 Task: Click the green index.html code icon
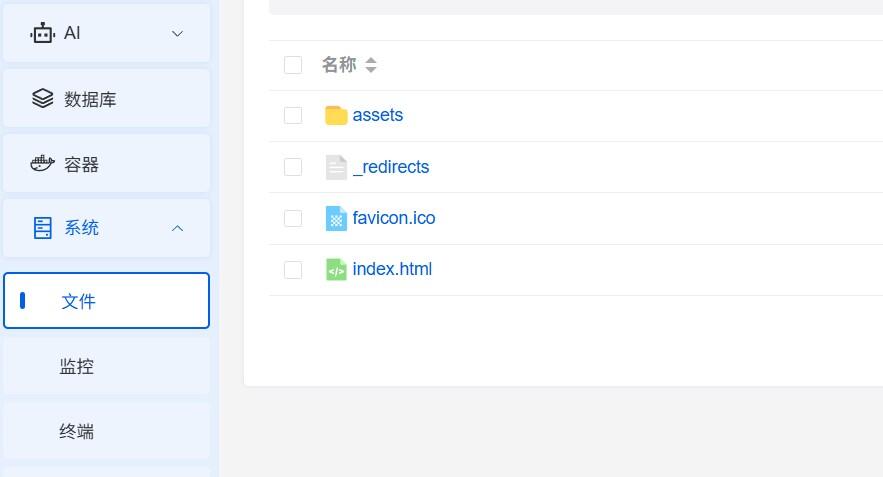pos(336,269)
